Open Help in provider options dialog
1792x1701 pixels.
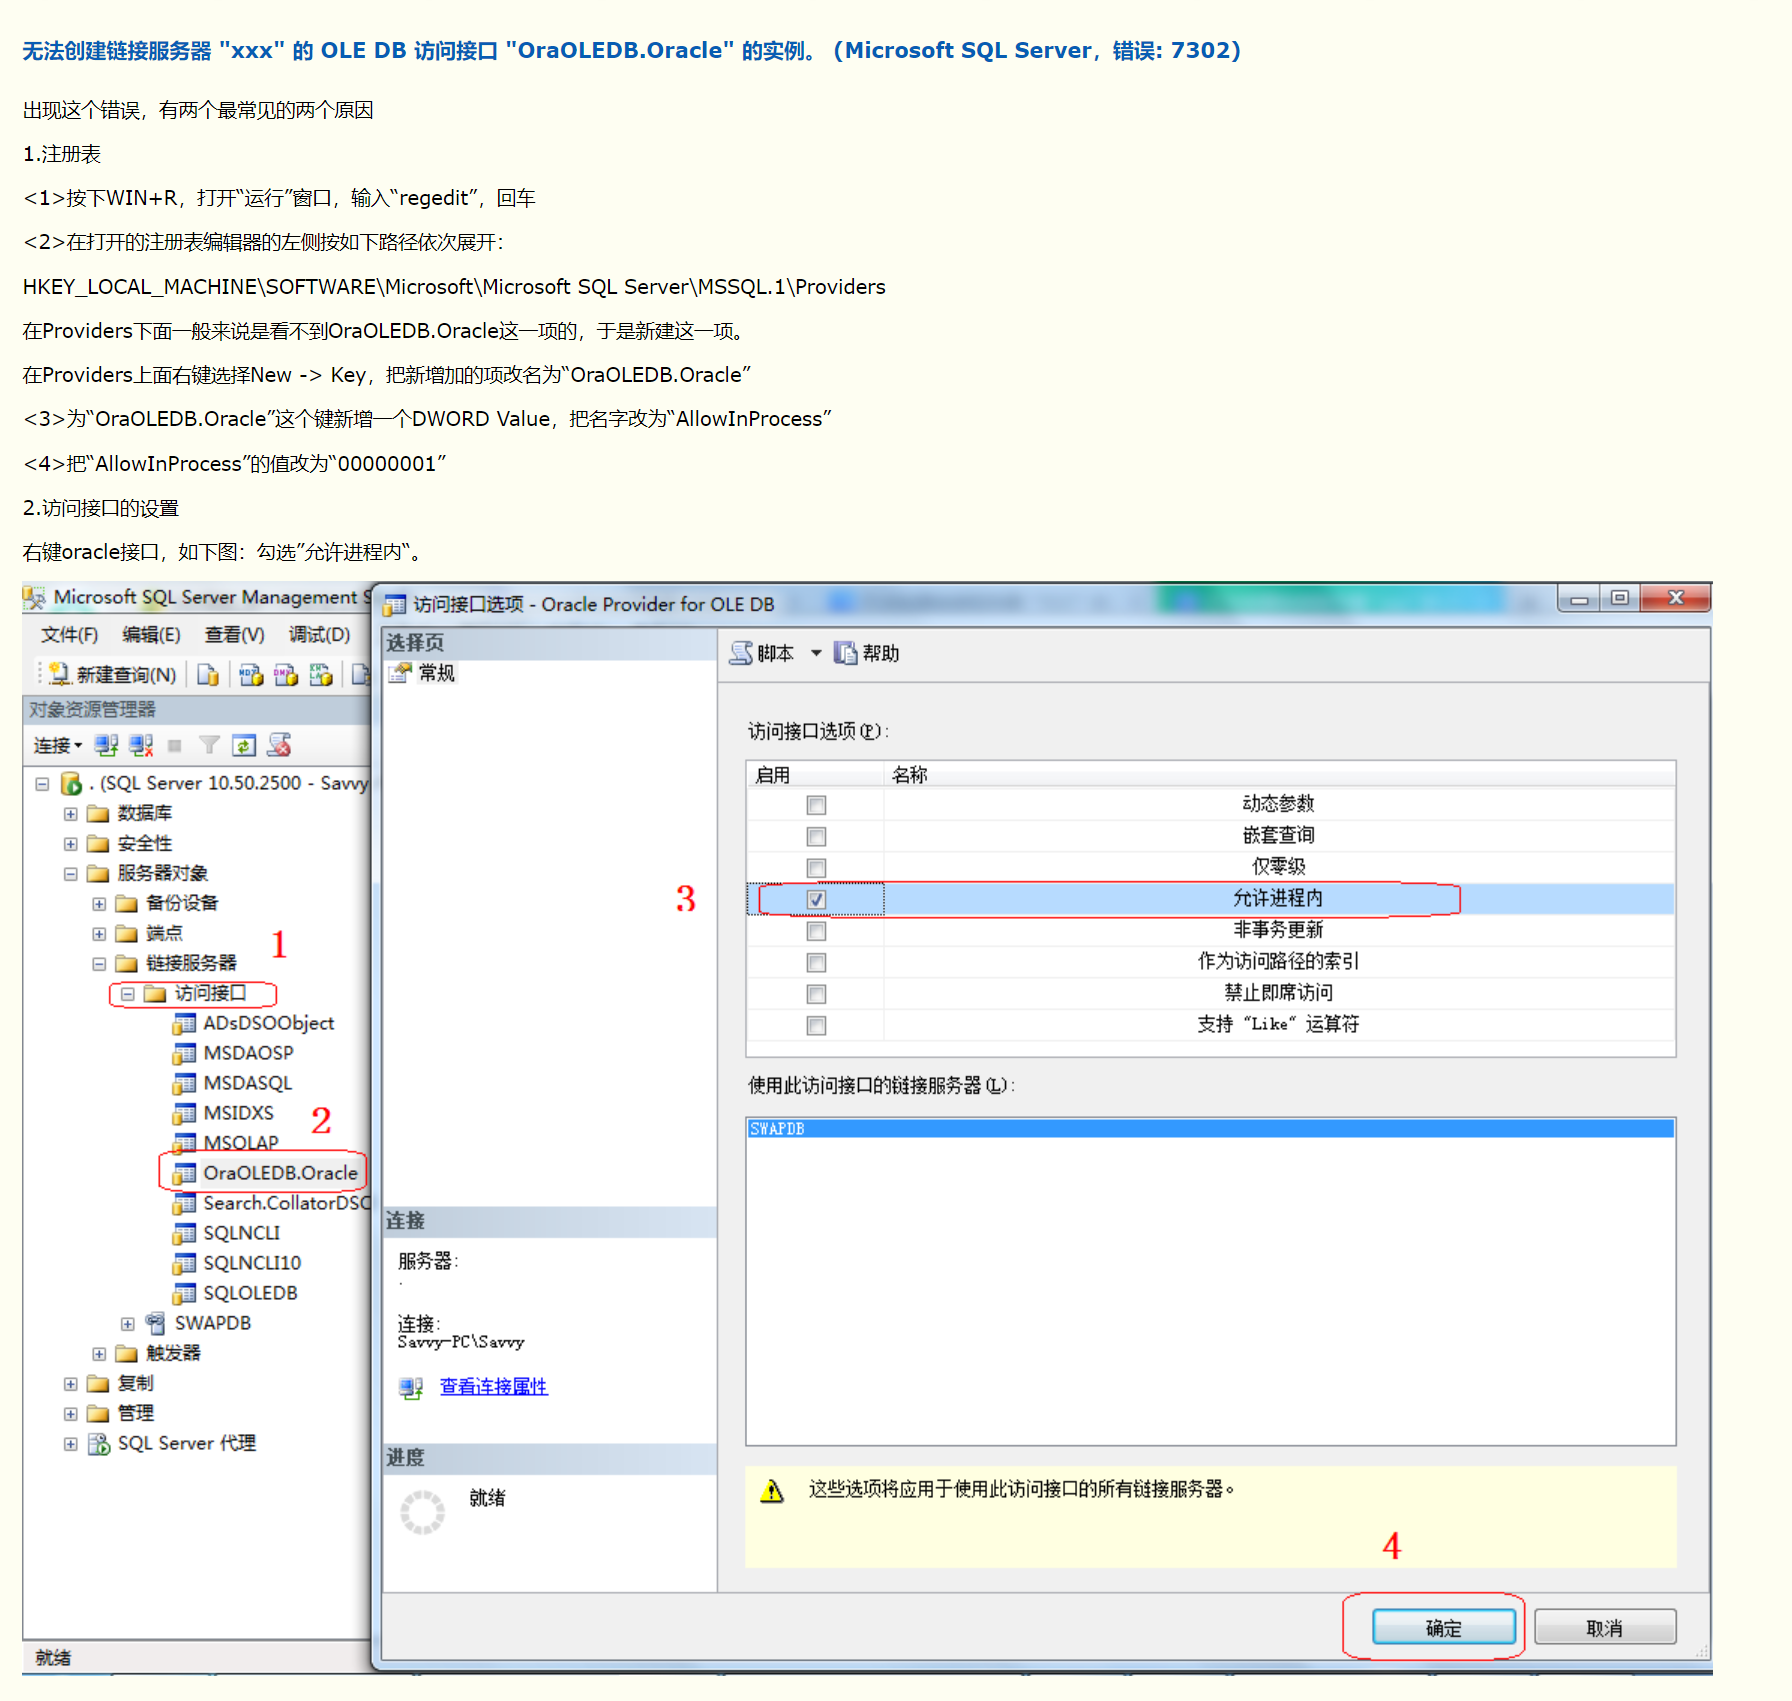click(x=867, y=653)
